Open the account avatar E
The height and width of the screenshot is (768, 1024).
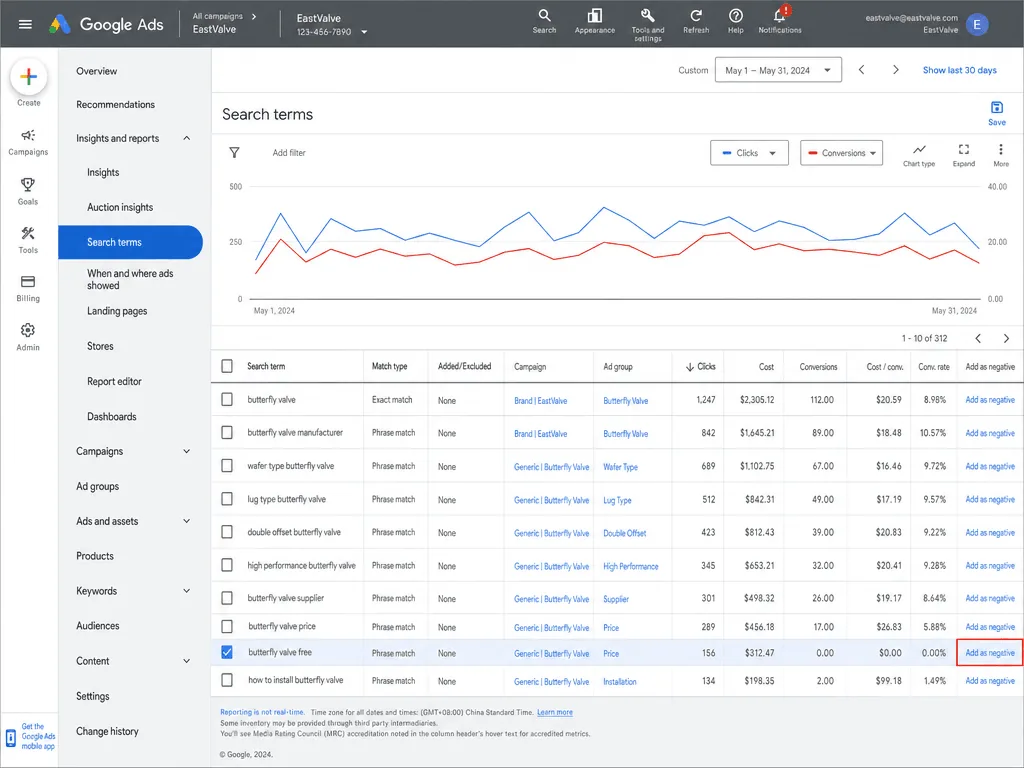coord(977,24)
